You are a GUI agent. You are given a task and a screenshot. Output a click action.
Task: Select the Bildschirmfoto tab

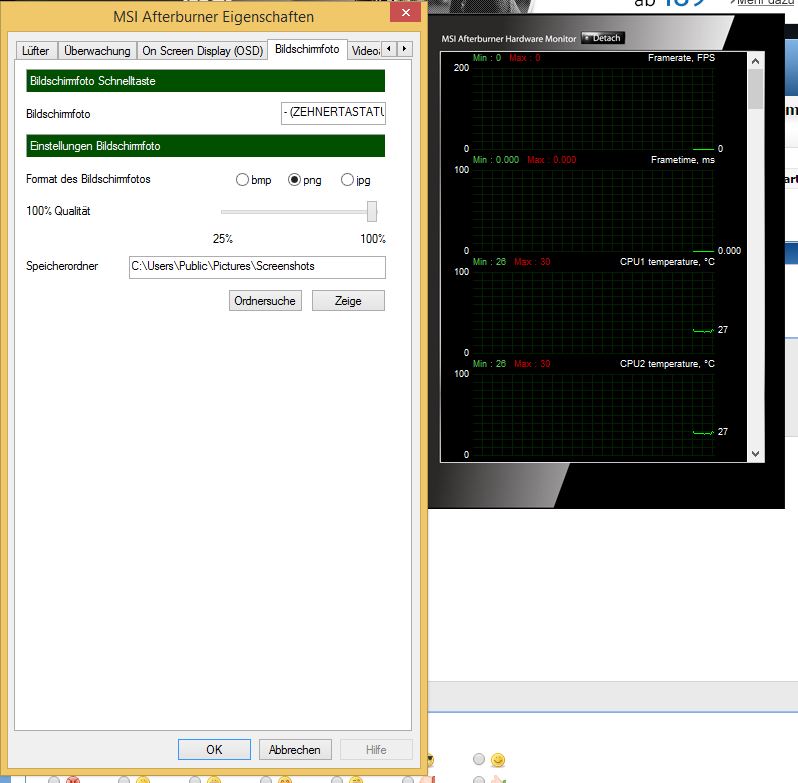tap(307, 49)
